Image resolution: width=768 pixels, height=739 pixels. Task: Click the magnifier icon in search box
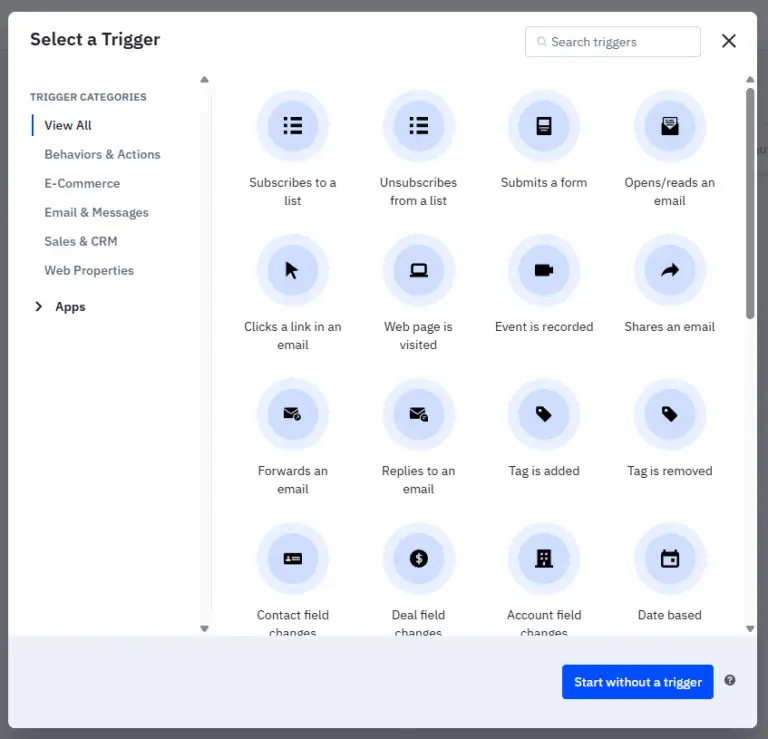coord(541,42)
